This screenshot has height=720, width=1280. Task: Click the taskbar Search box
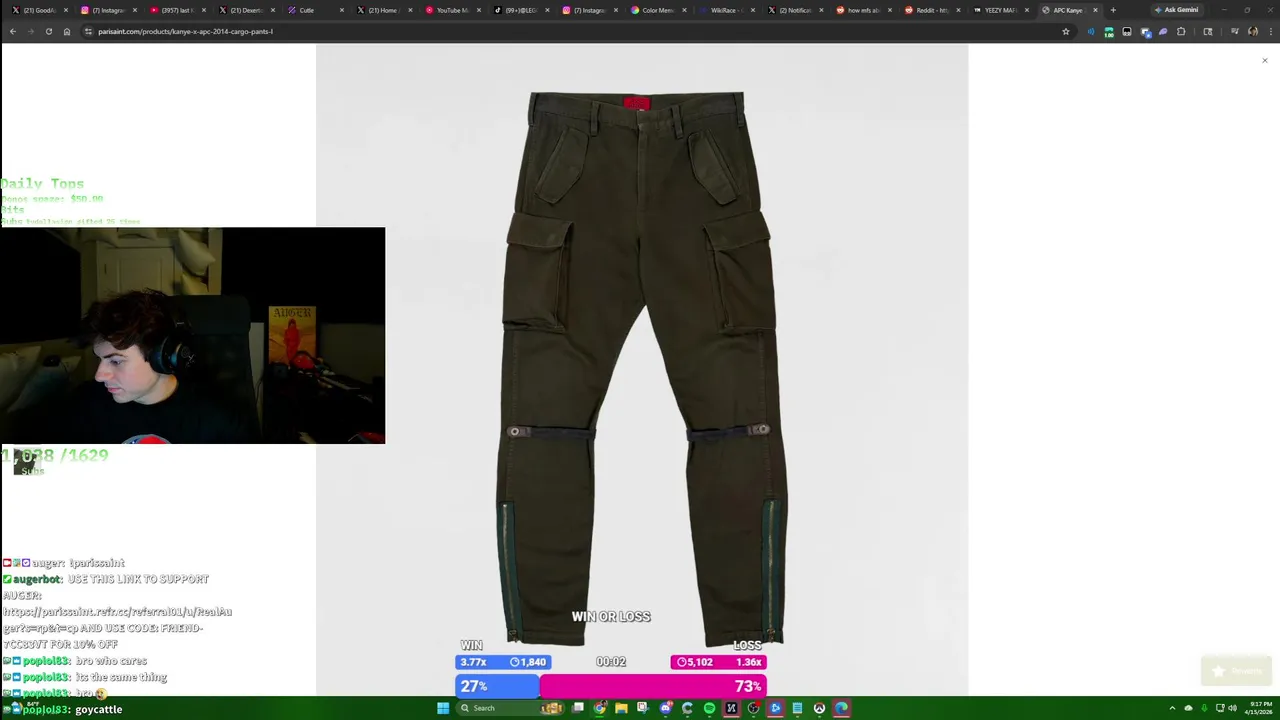click(x=510, y=708)
